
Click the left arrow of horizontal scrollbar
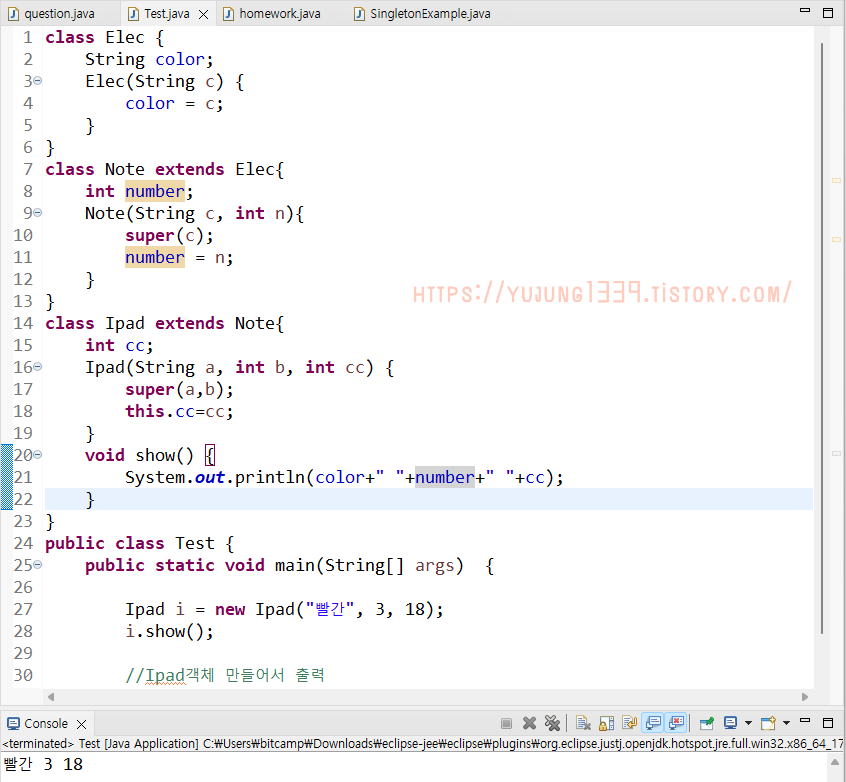[51, 697]
